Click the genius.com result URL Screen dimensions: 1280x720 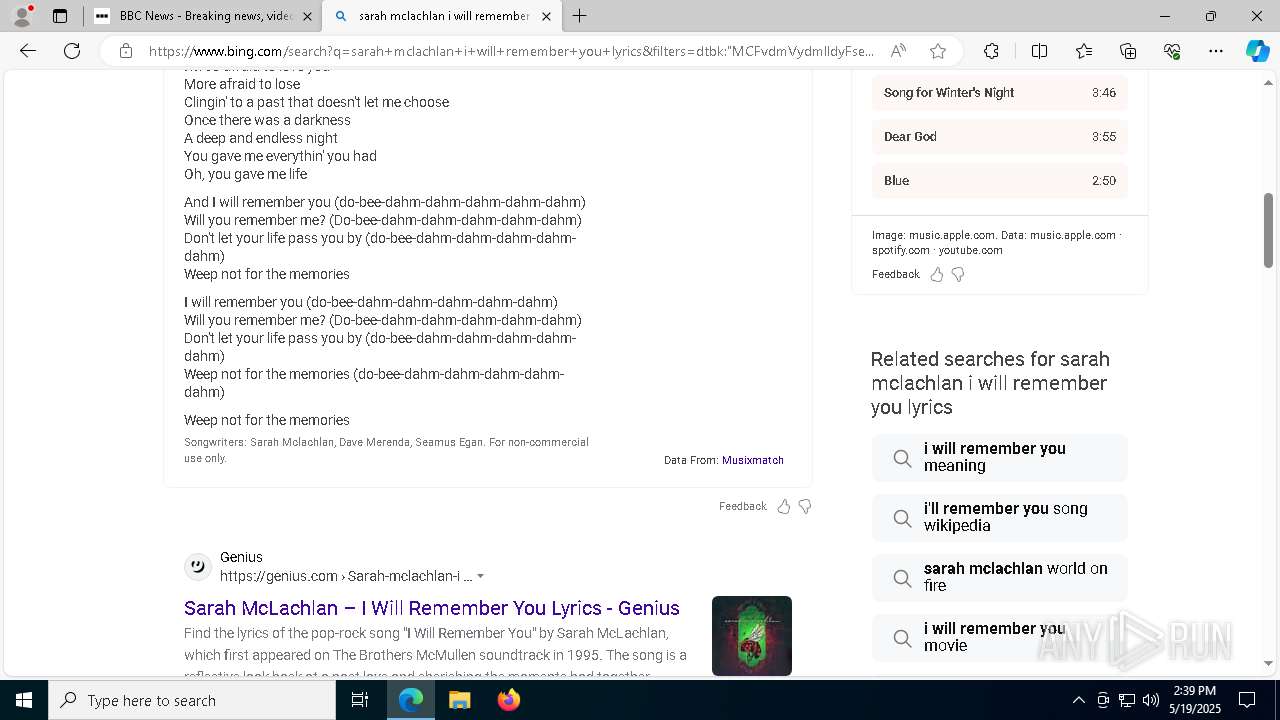346,576
